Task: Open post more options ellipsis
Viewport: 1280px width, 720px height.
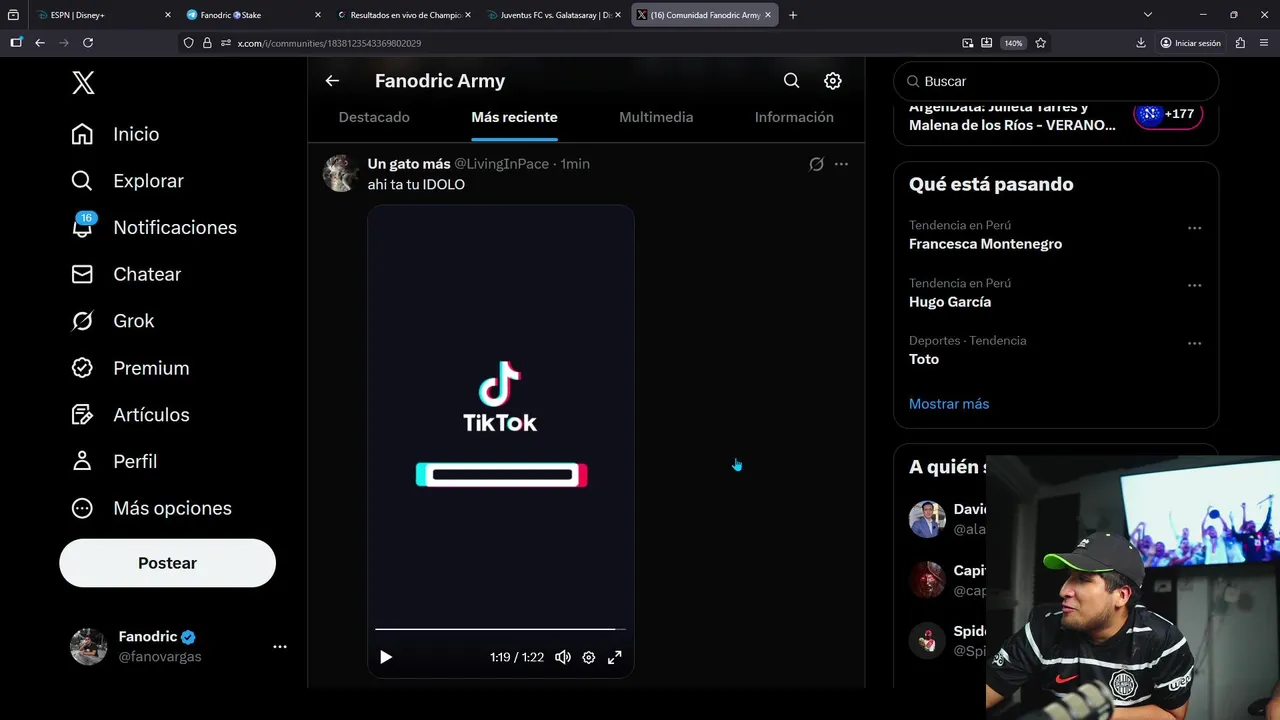Action: 841,164
